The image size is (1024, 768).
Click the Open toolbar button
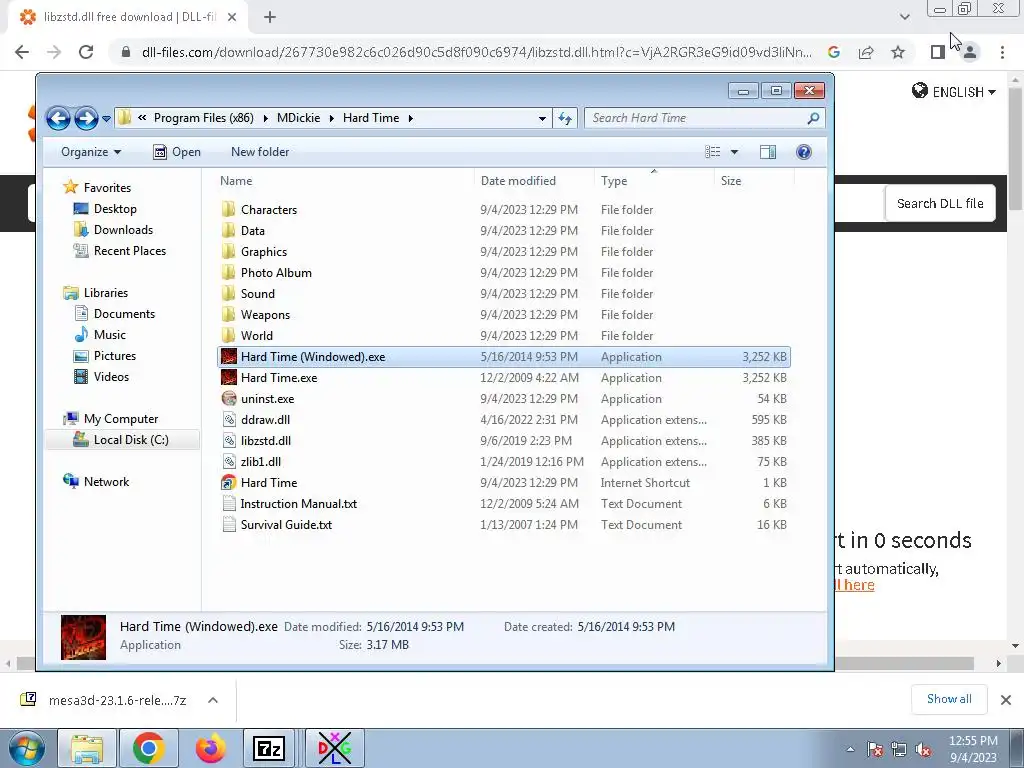pos(177,152)
